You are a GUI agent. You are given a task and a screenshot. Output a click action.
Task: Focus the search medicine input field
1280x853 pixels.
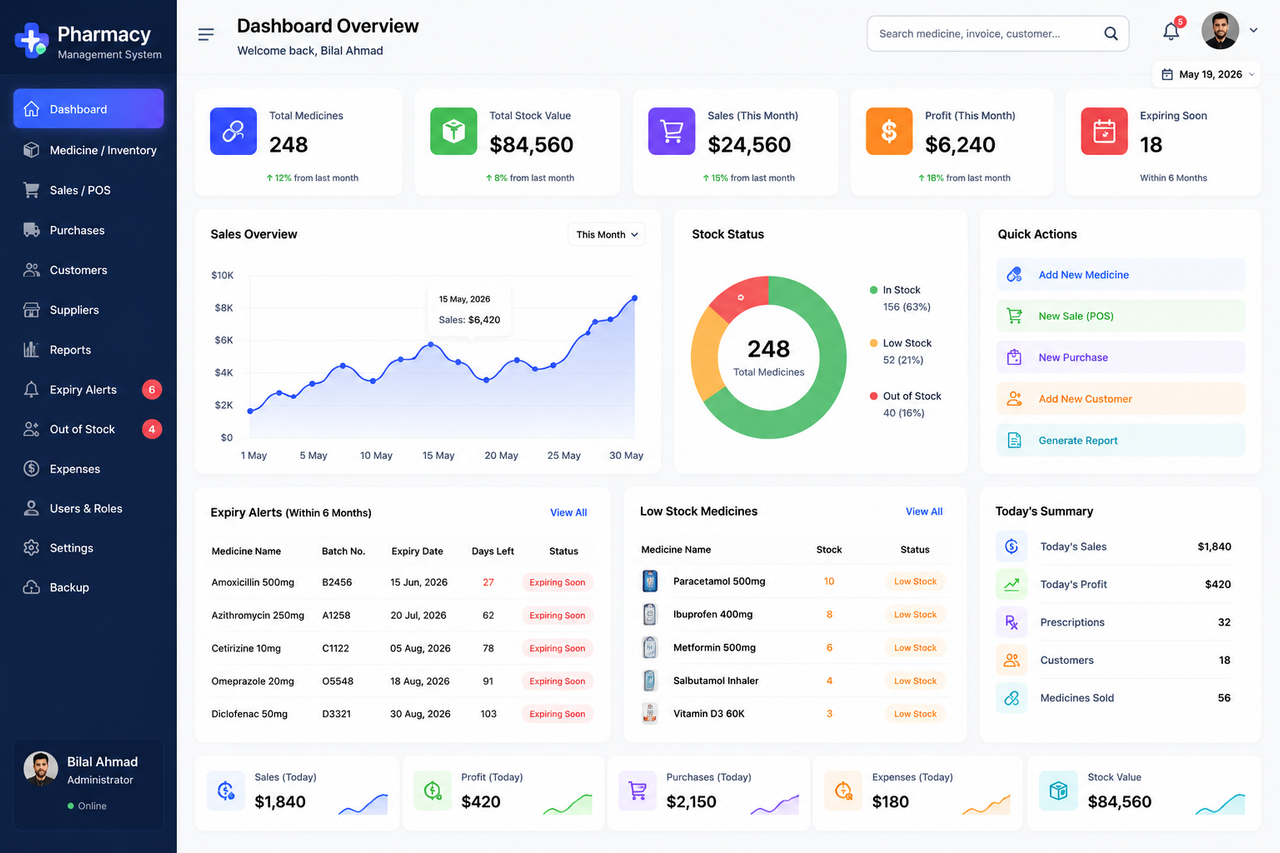[x=998, y=34]
